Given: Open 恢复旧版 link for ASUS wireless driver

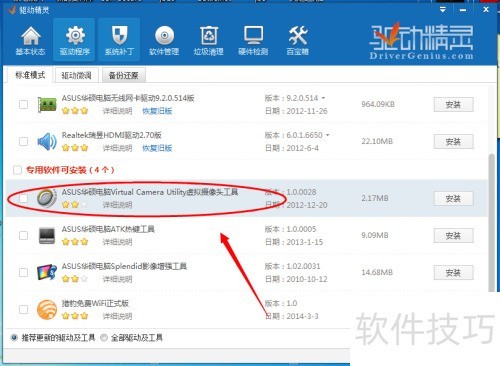Looking at the screenshot, I should (157, 111).
